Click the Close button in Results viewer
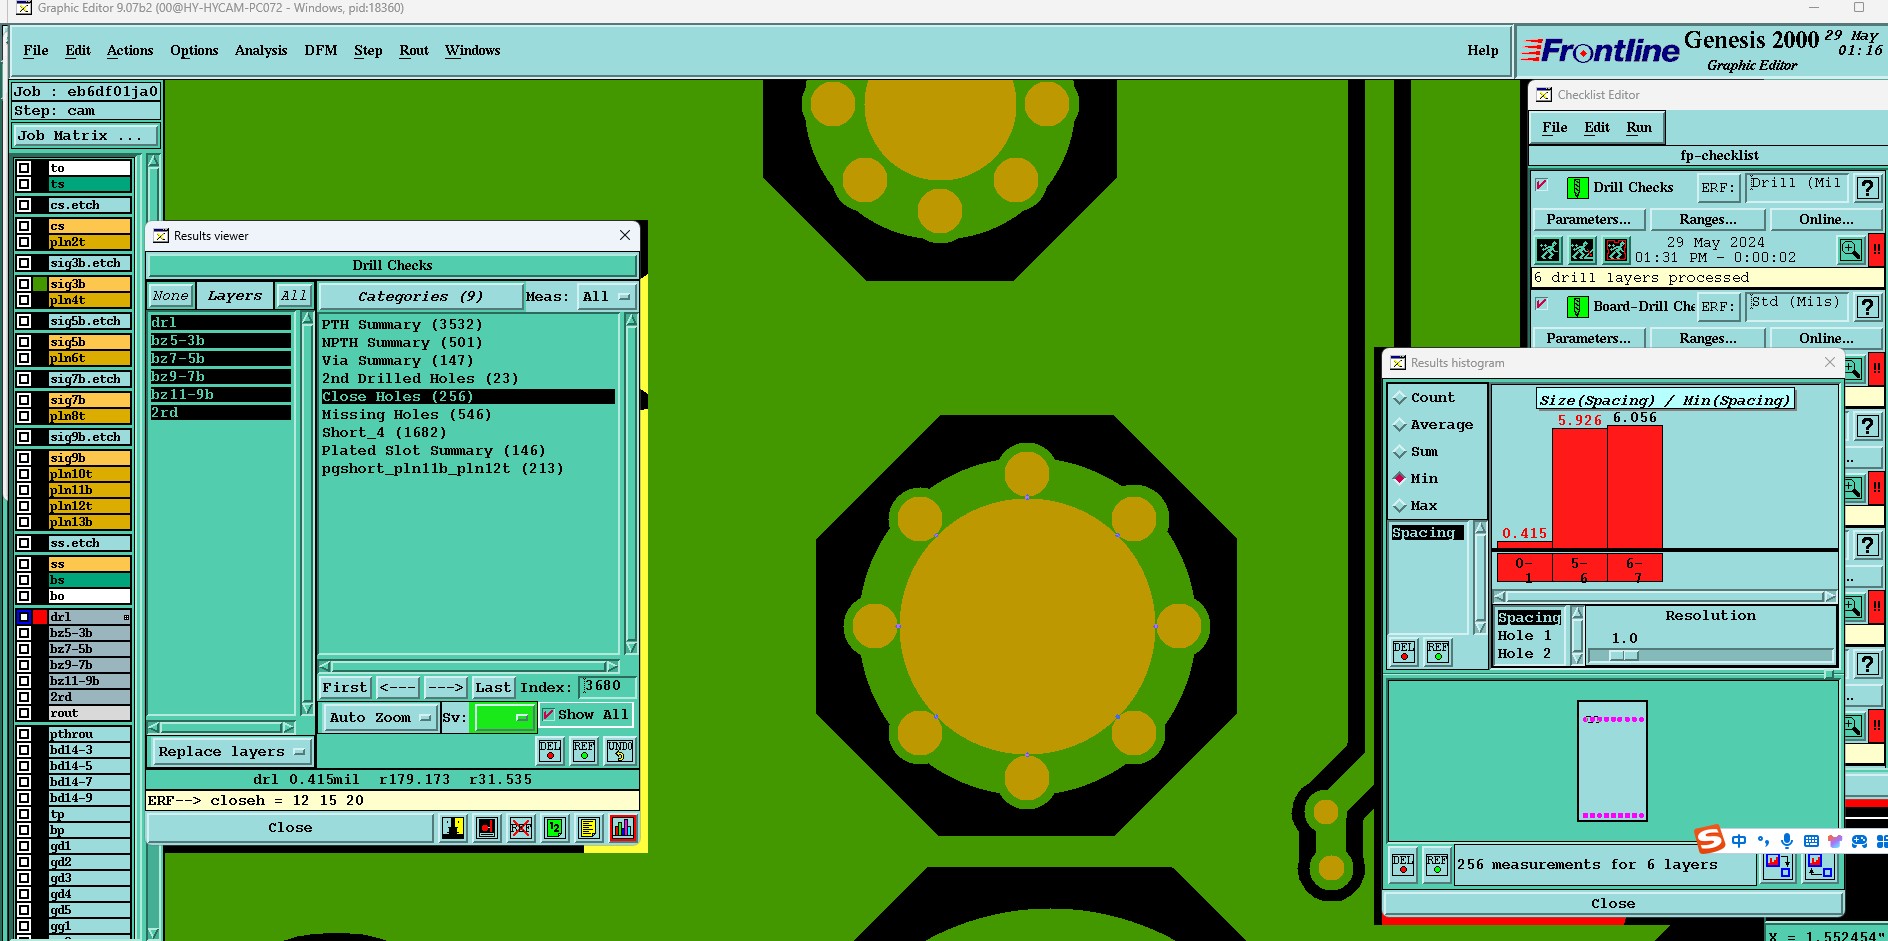The width and height of the screenshot is (1888, 941). coord(290,828)
